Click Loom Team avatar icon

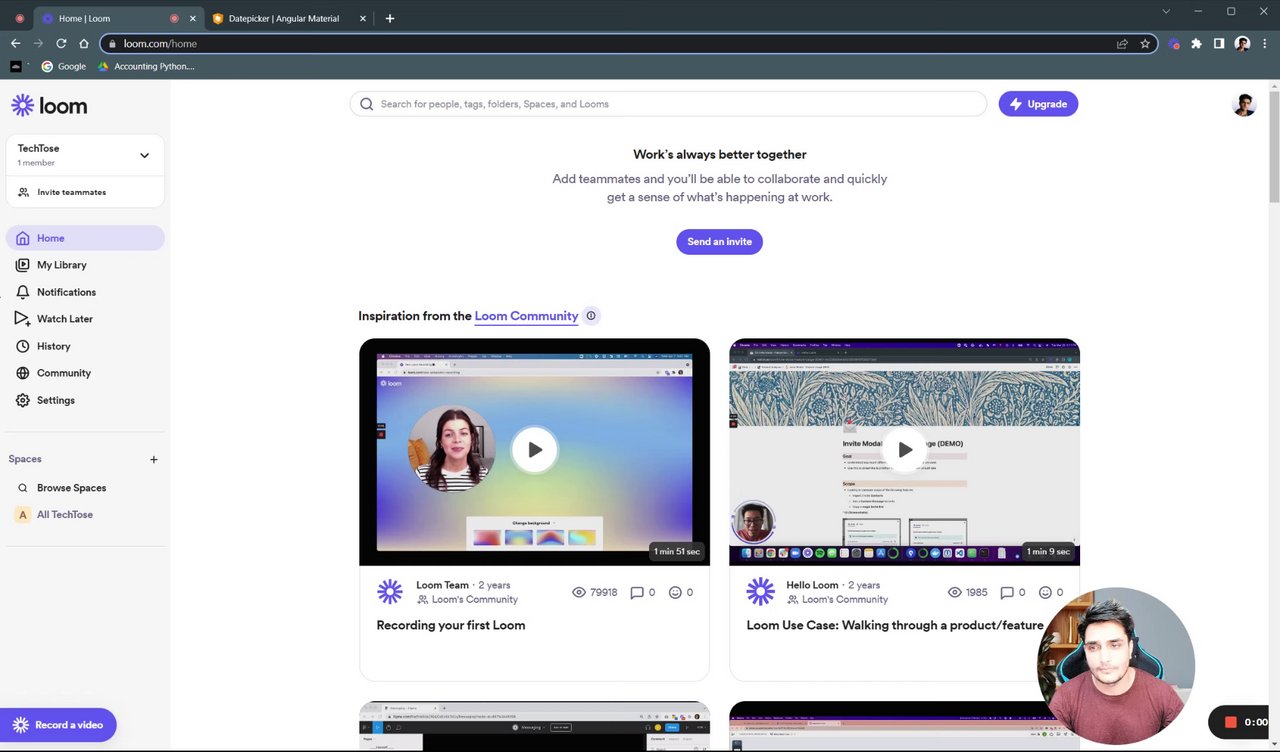click(390, 591)
